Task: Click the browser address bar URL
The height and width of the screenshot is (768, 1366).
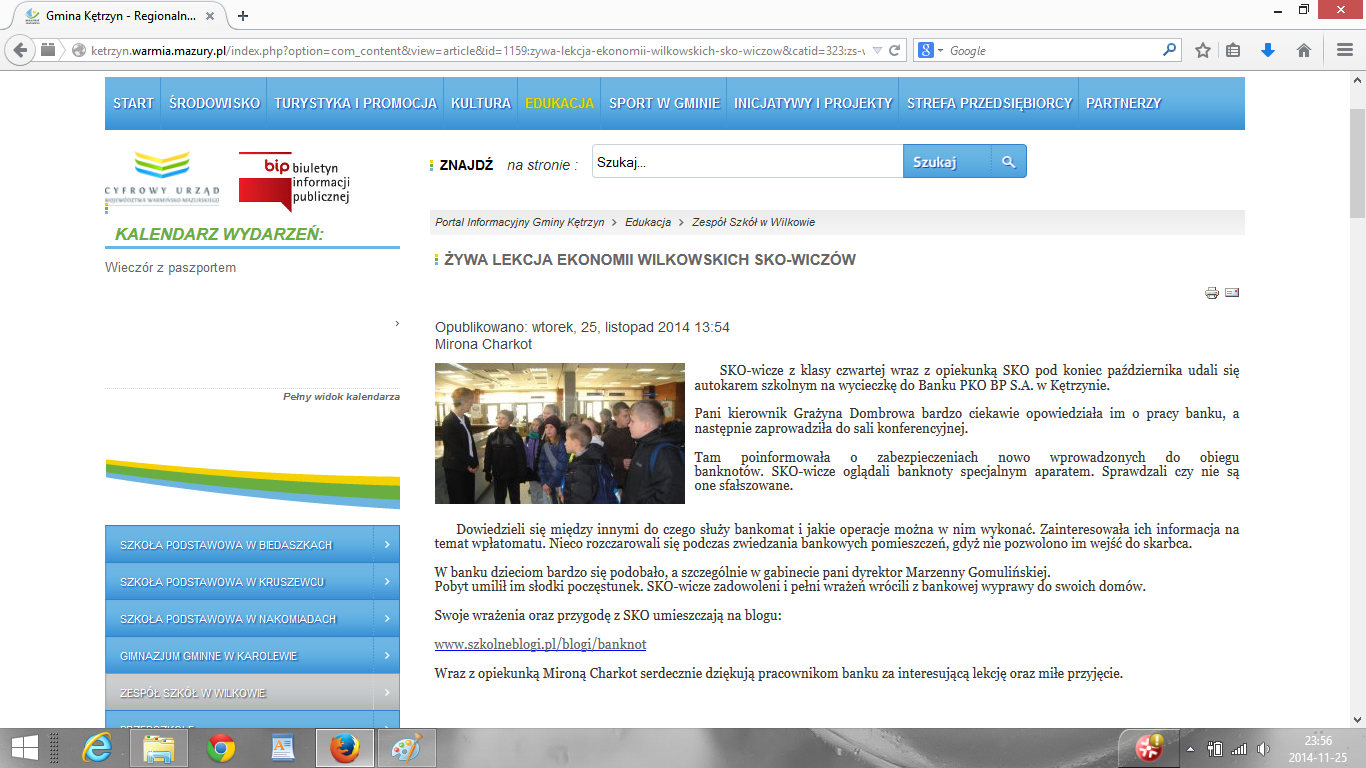Action: [x=478, y=50]
